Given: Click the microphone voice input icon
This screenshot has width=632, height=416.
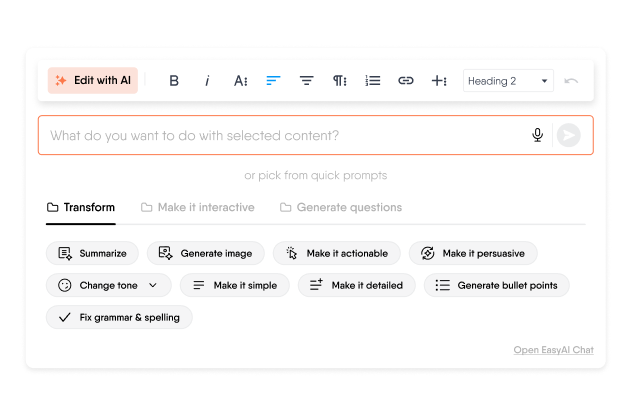Looking at the screenshot, I should coord(537,135).
